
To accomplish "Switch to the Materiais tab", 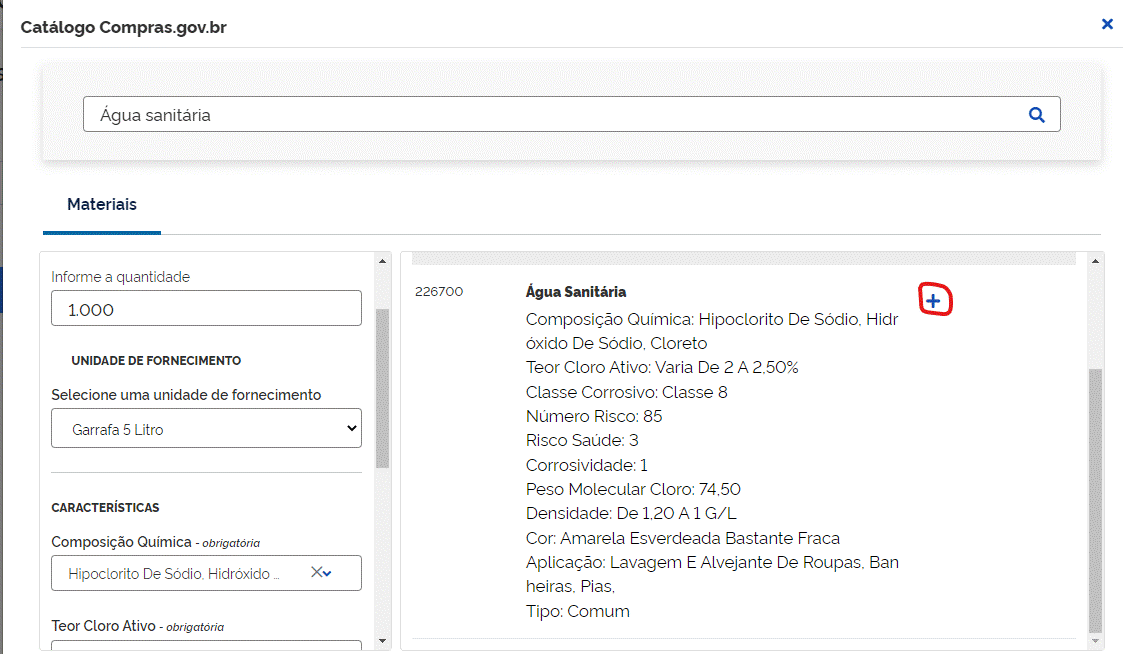I will [102, 205].
